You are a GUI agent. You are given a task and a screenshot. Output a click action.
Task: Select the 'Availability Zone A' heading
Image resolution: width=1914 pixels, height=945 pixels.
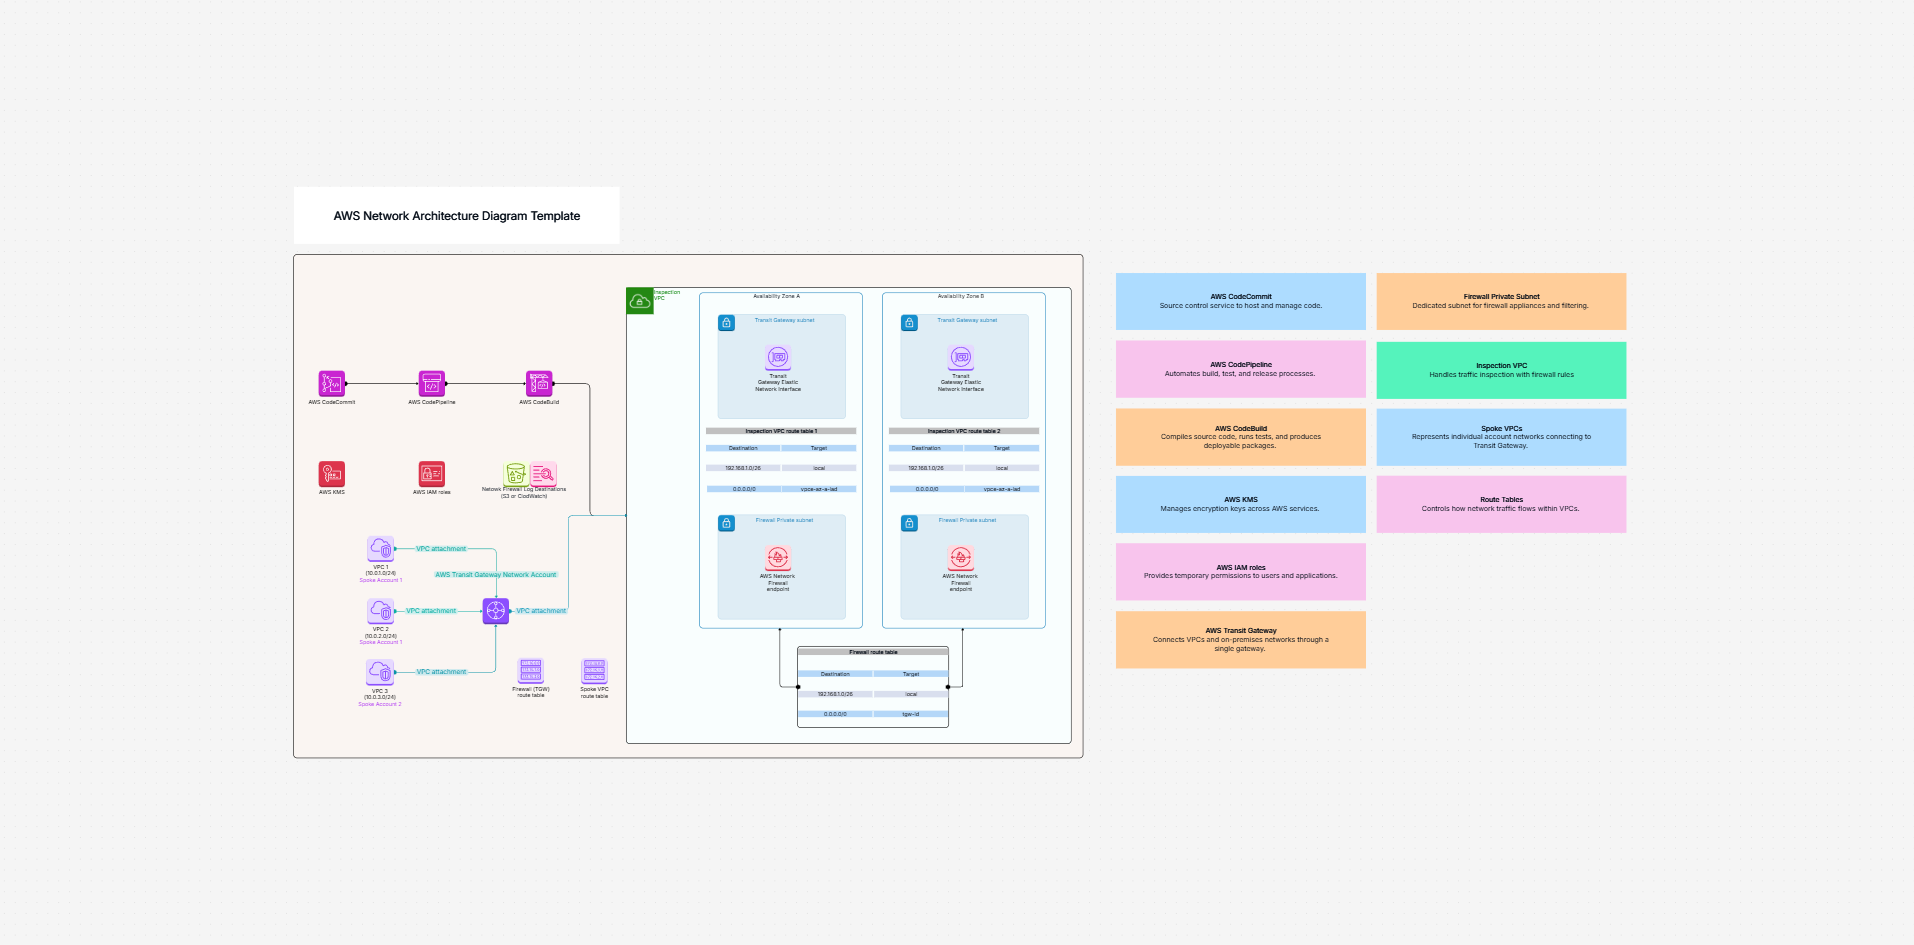tap(777, 297)
